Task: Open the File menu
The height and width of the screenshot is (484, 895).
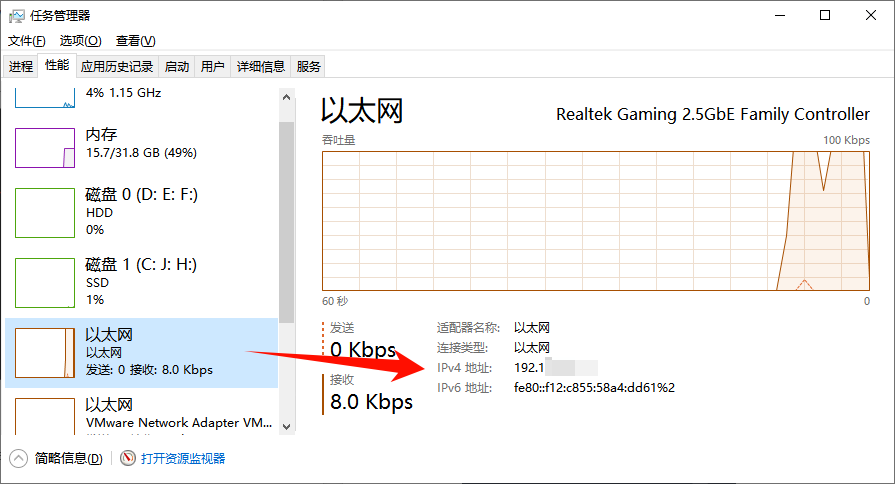Action: tap(27, 41)
